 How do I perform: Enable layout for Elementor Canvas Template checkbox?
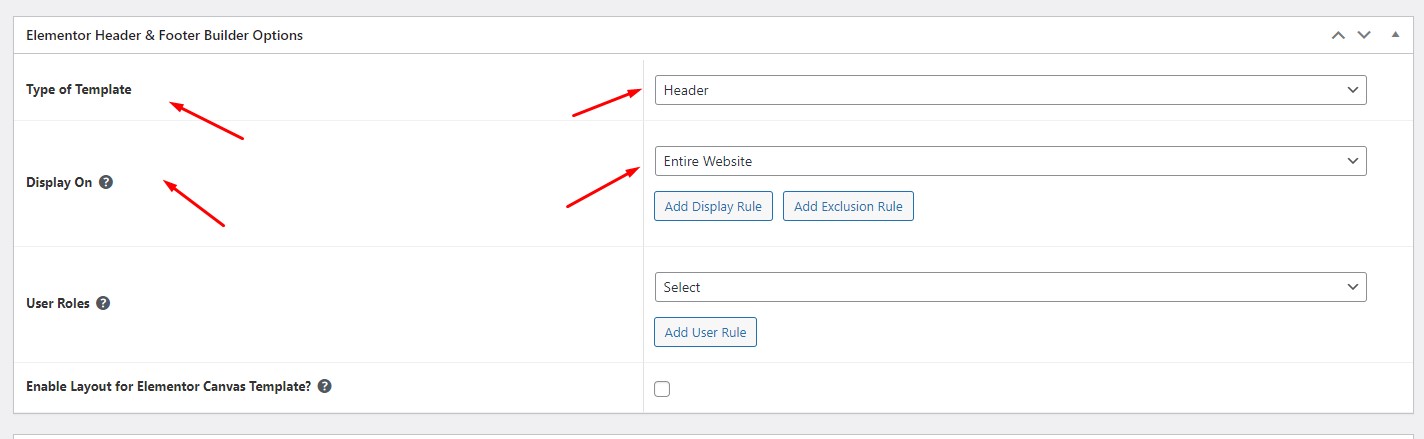coord(662,389)
